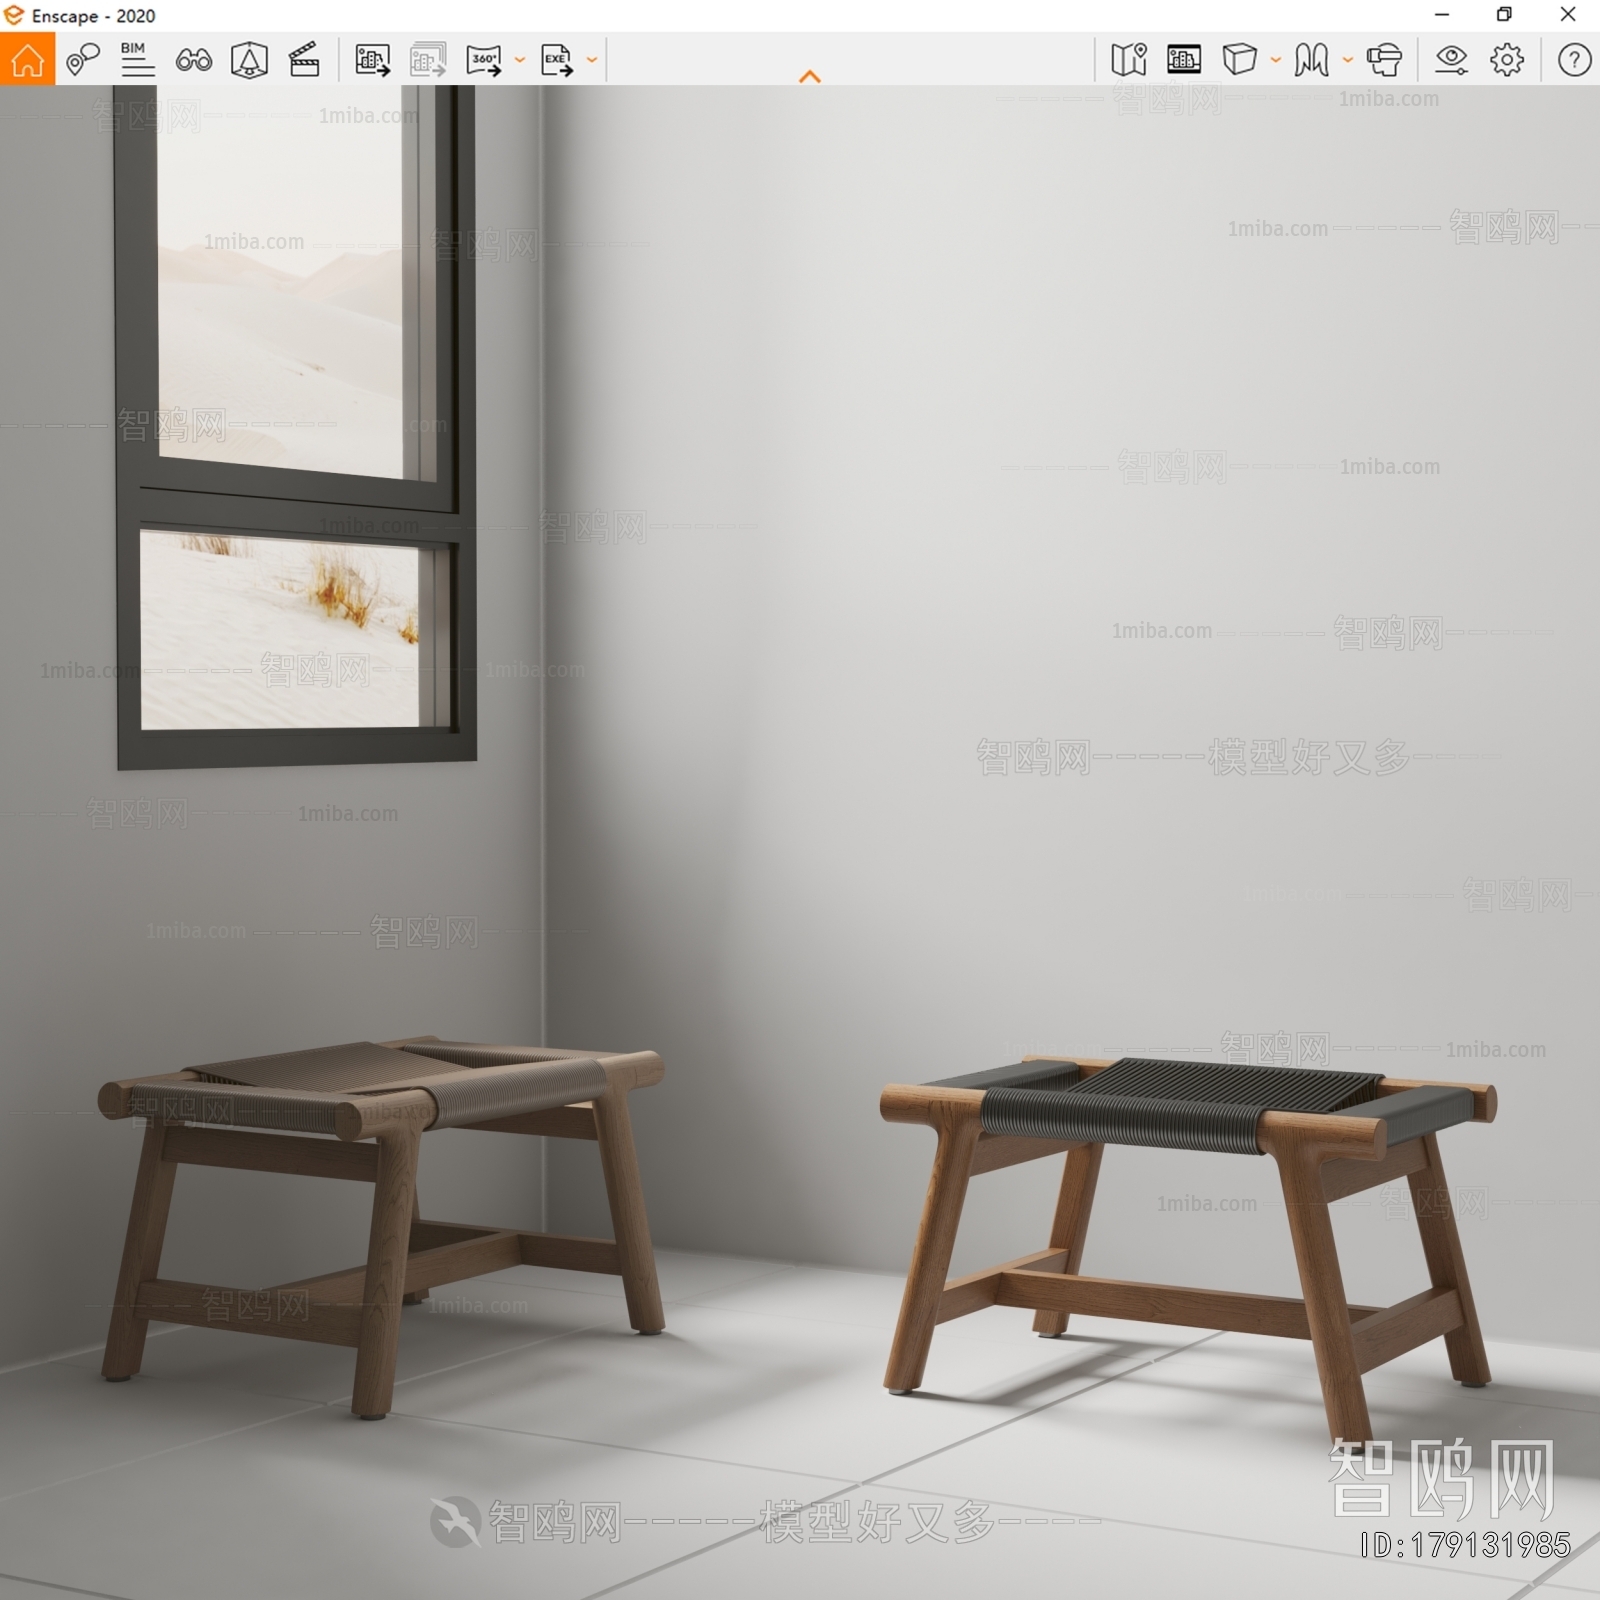Click the navigation mode legs icon

[1311, 60]
